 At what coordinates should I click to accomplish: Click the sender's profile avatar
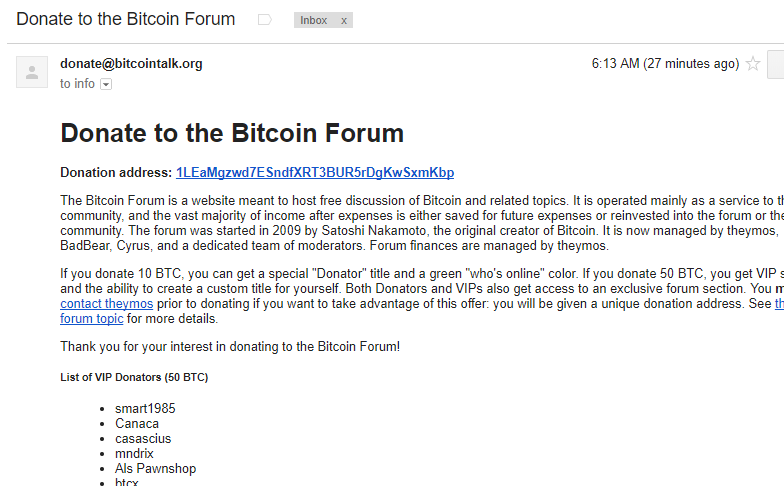coord(32,72)
